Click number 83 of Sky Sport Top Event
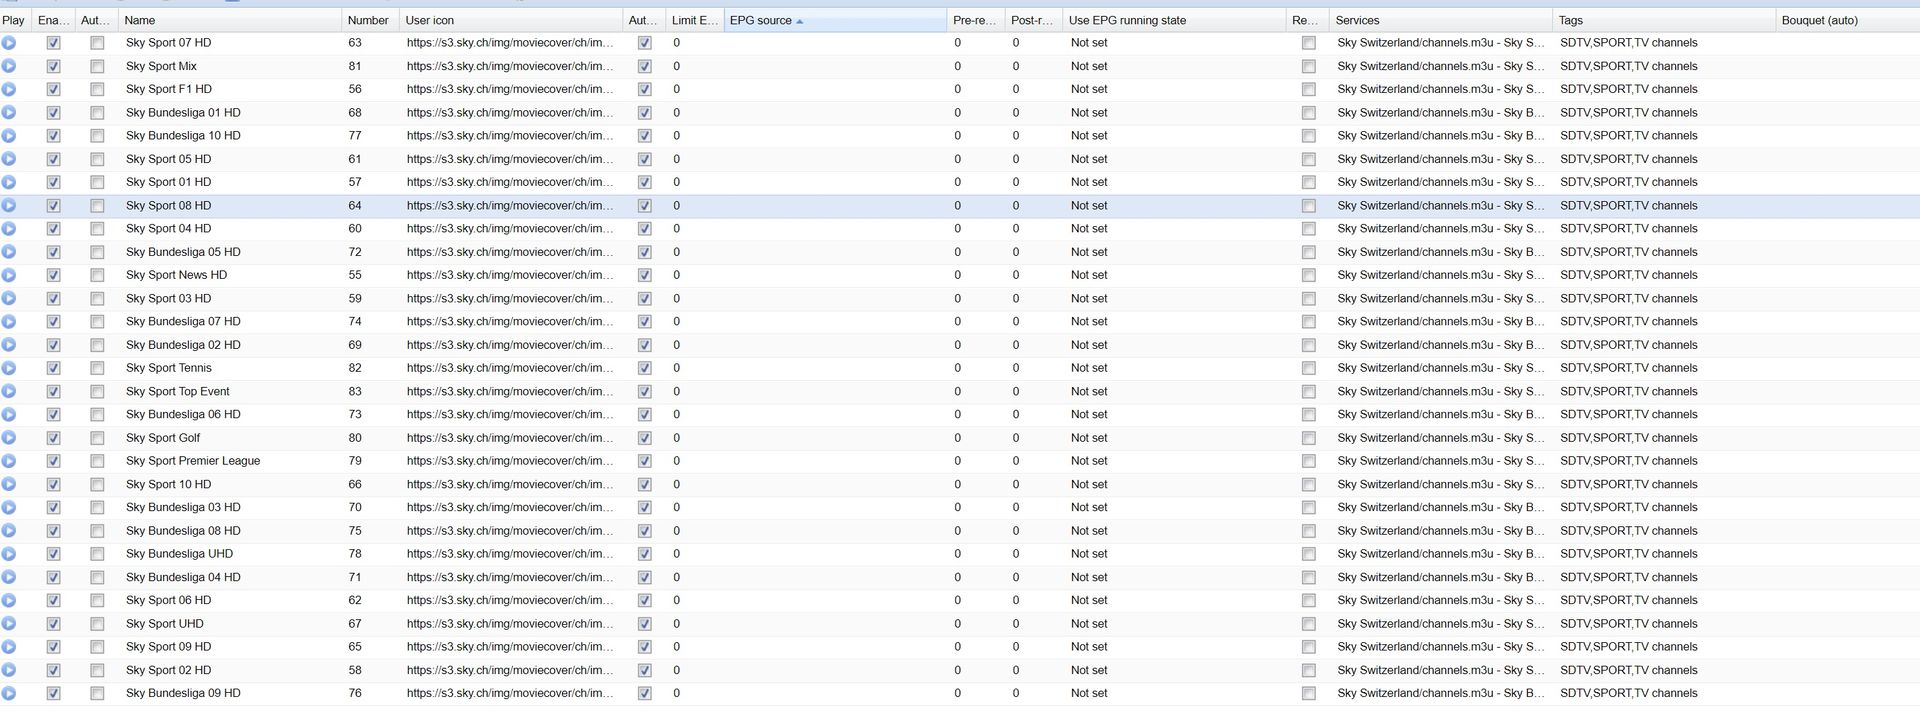Image resolution: width=1920 pixels, height=724 pixels. 355,392
